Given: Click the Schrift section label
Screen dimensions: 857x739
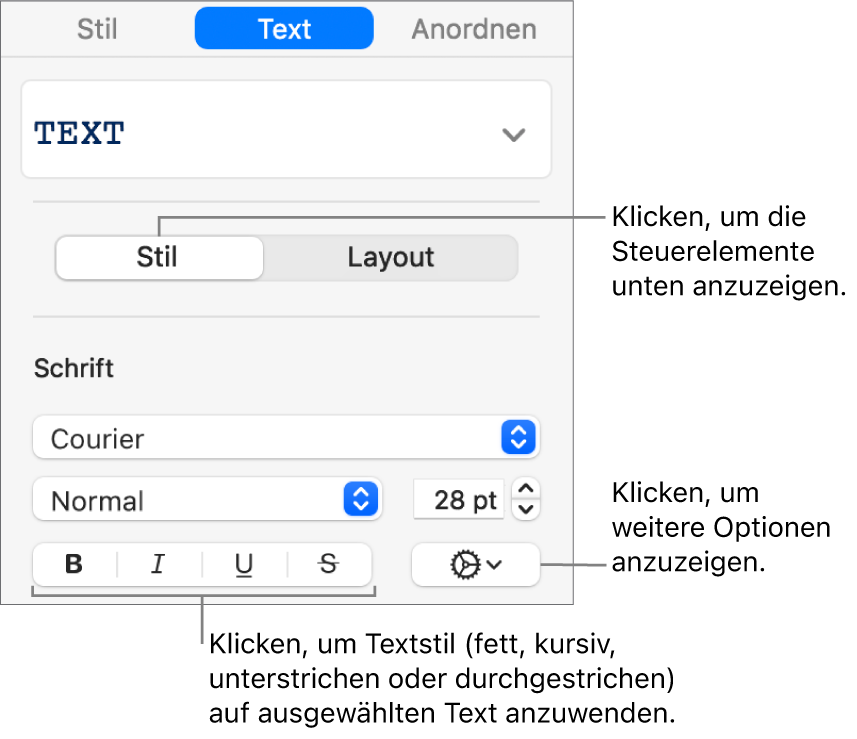Looking at the screenshot, I should [x=74, y=368].
